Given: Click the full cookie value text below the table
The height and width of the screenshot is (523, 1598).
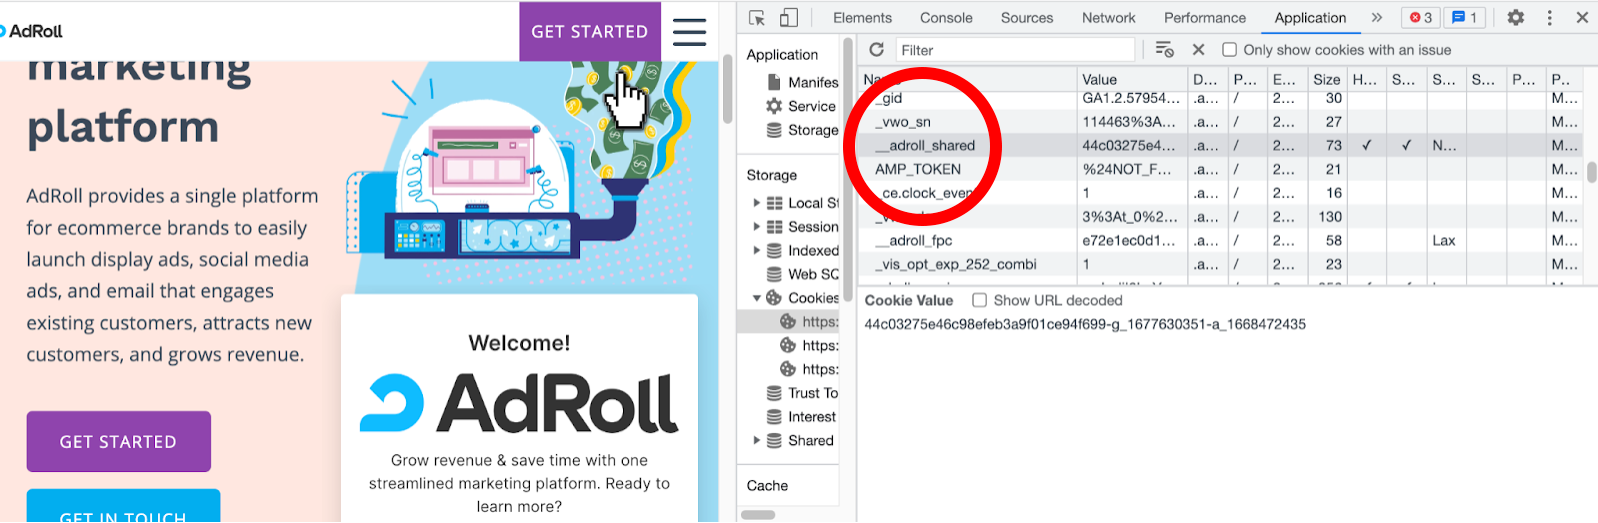Looking at the screenshot, I should [x=1085, y=324].
